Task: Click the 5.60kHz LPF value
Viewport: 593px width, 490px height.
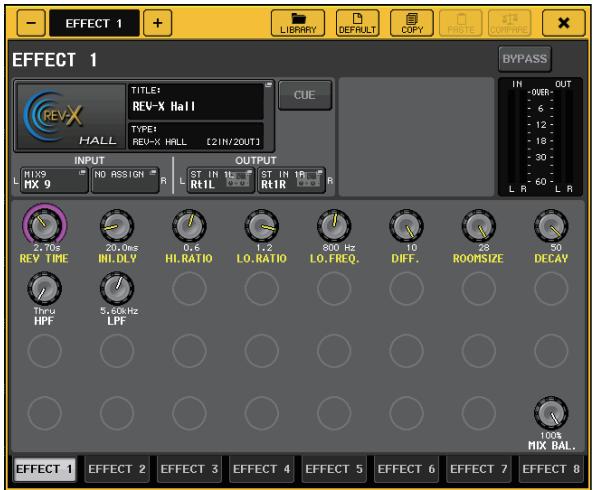Action: tap(119, 311)
